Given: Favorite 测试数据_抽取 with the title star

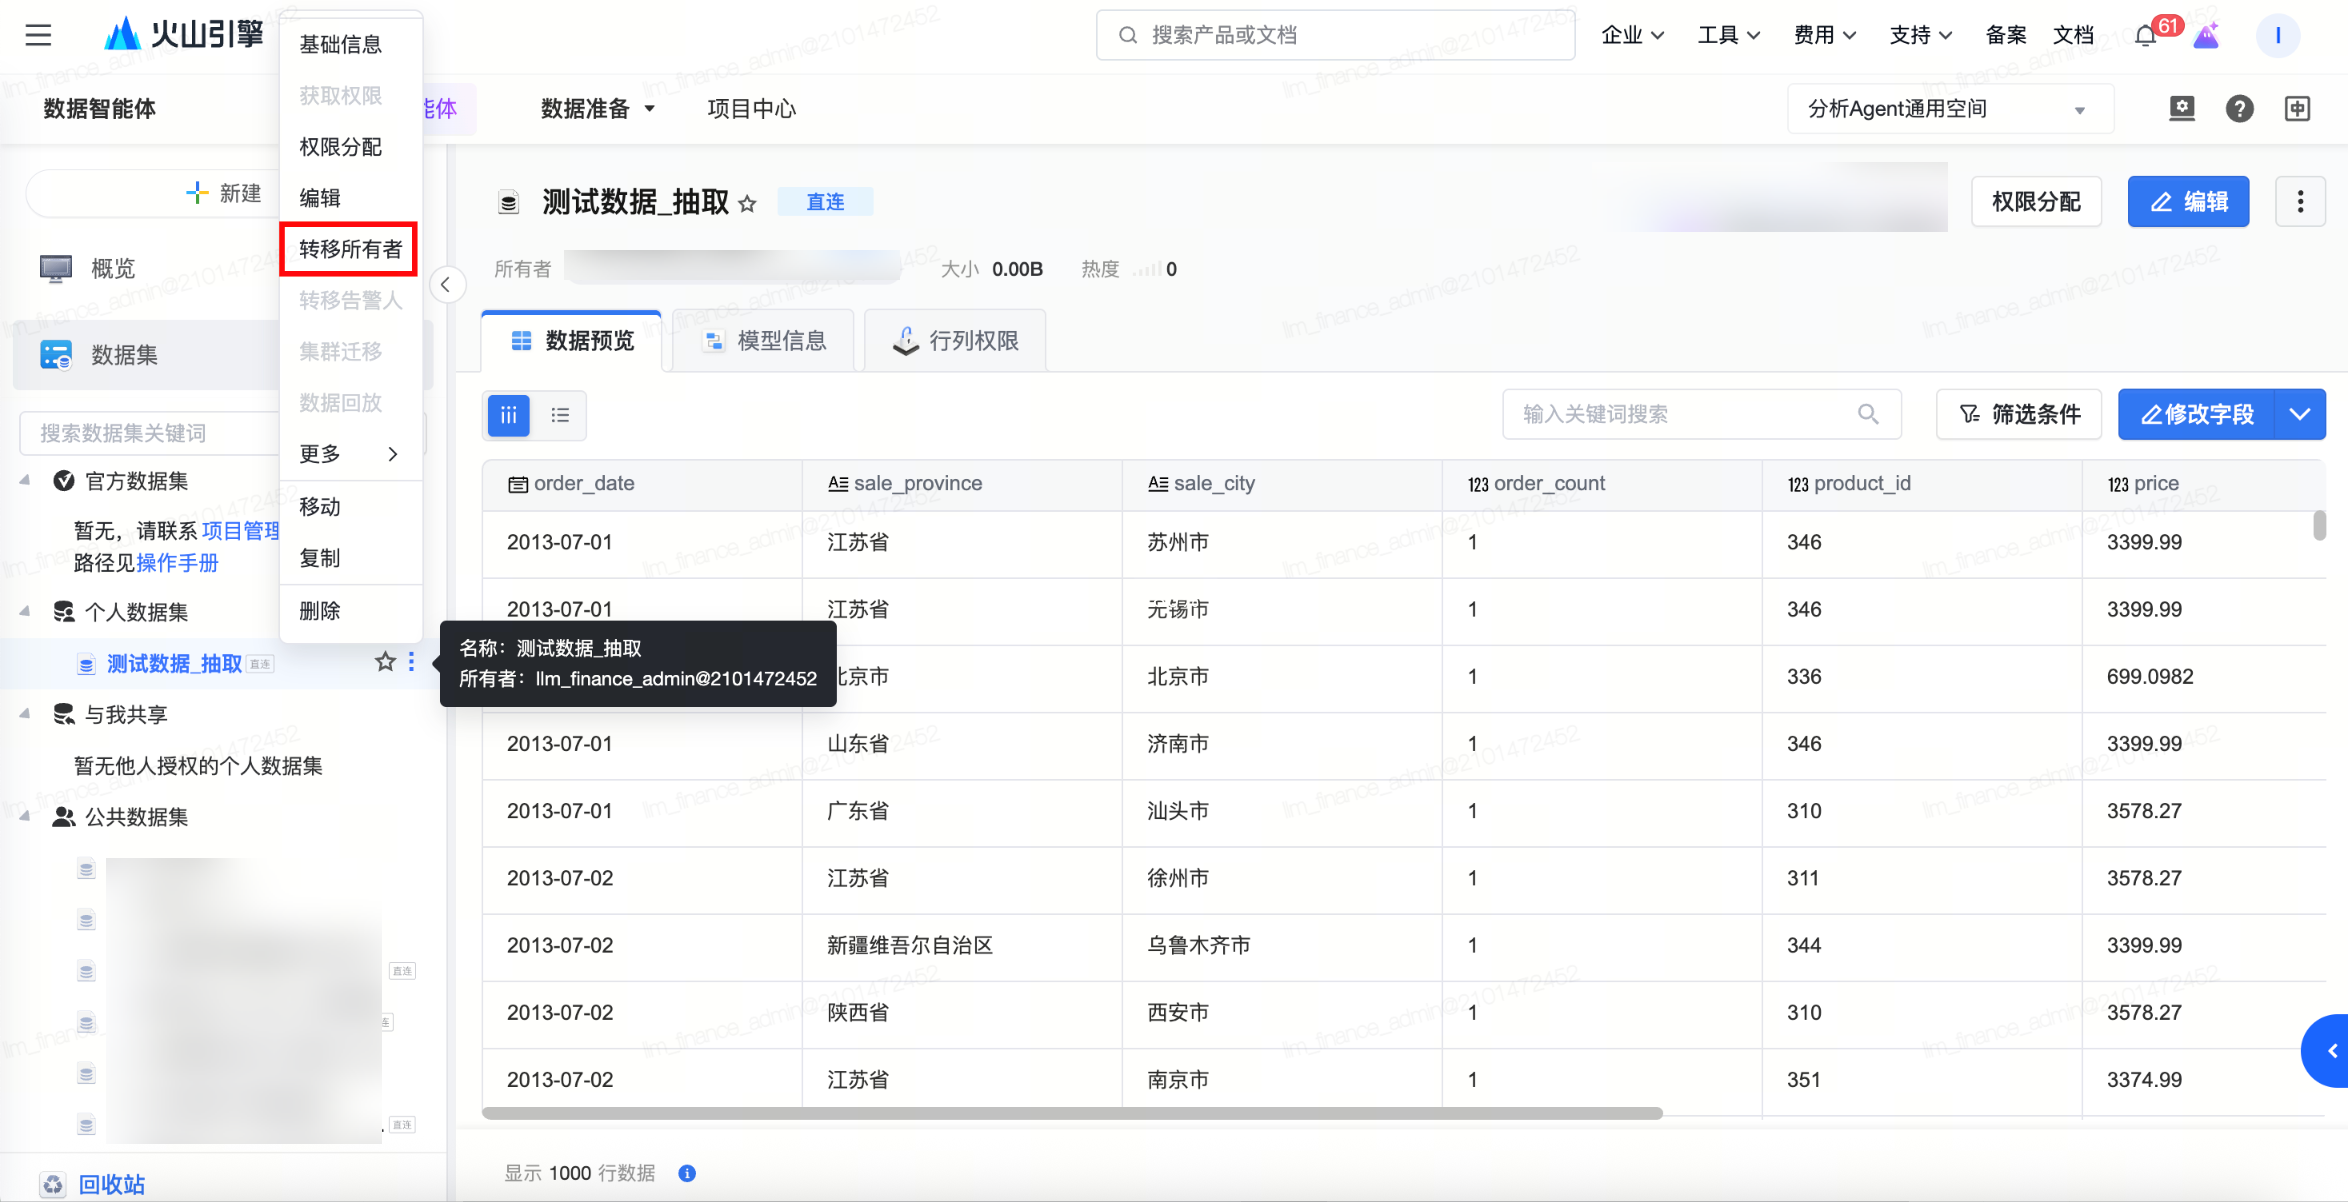Looking at the screenshot, I should 747,204.
